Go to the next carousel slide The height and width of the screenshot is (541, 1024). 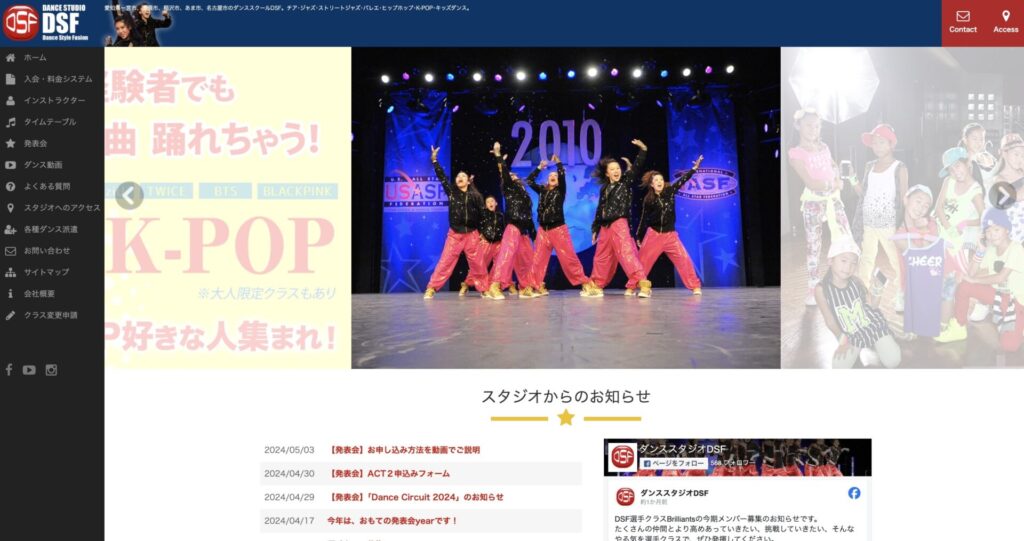pos(1002,195)
